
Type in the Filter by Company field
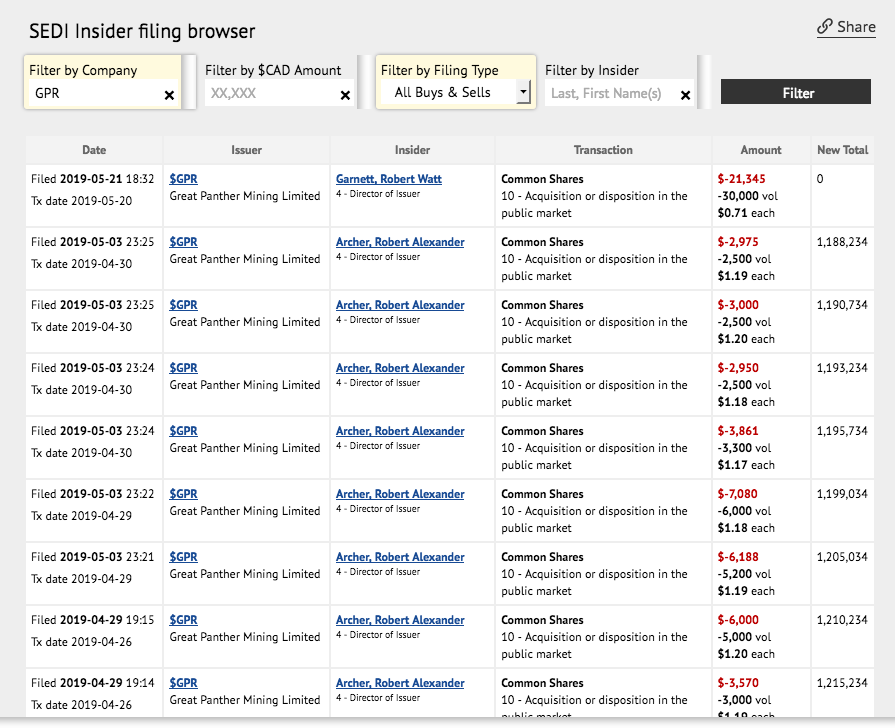pyautogui.click(x=95, y=93)
